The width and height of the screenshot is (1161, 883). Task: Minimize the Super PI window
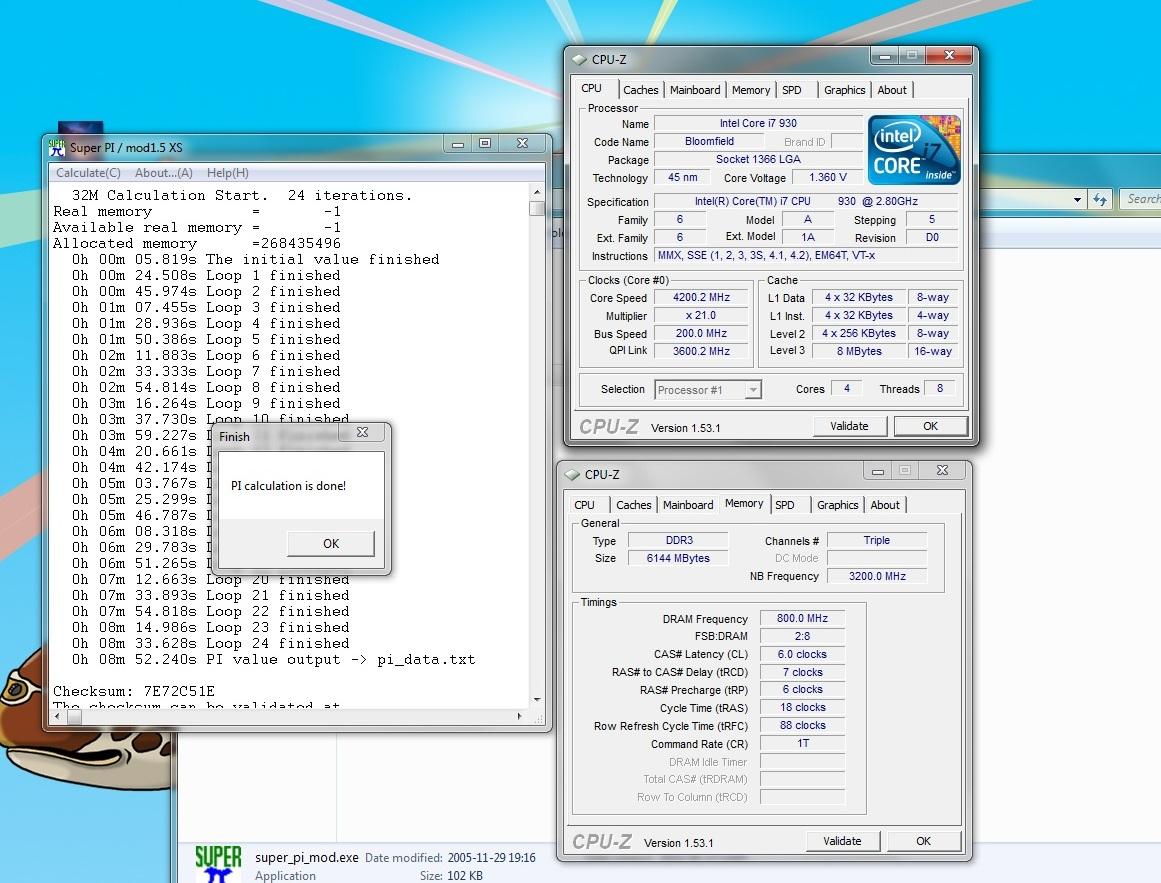pos(458,144)
